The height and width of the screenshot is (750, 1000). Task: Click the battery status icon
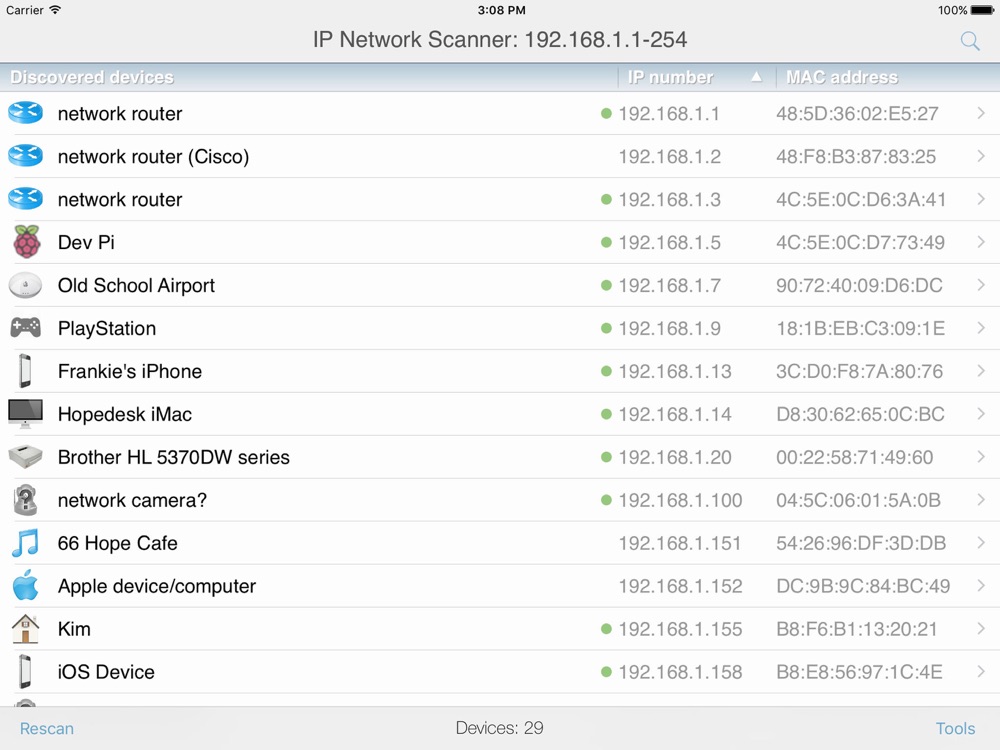[x=983, y=10]
